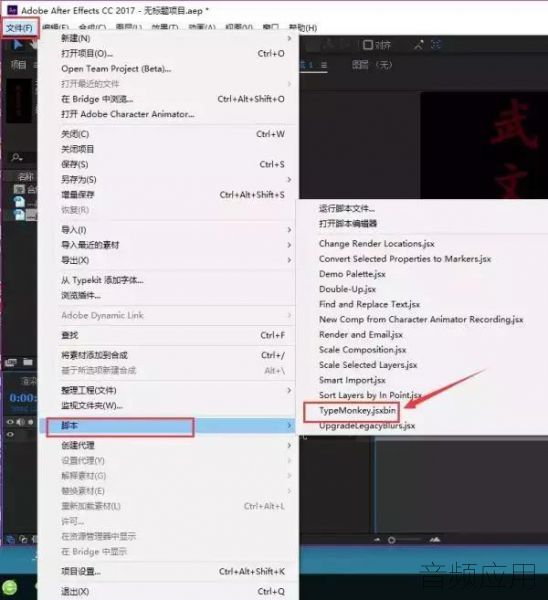548x600 pixels.
Task: Click Open Team Project (Beta)... entry
Action: click(116, 69)
